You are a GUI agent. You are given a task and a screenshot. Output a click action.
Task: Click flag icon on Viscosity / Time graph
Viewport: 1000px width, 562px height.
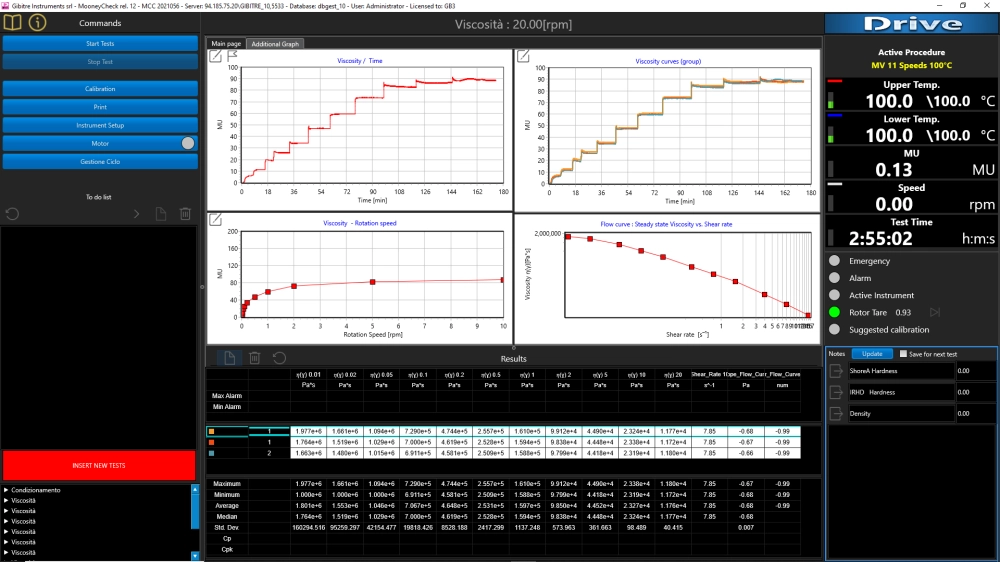pyautogui.click(x=233, y=55)
